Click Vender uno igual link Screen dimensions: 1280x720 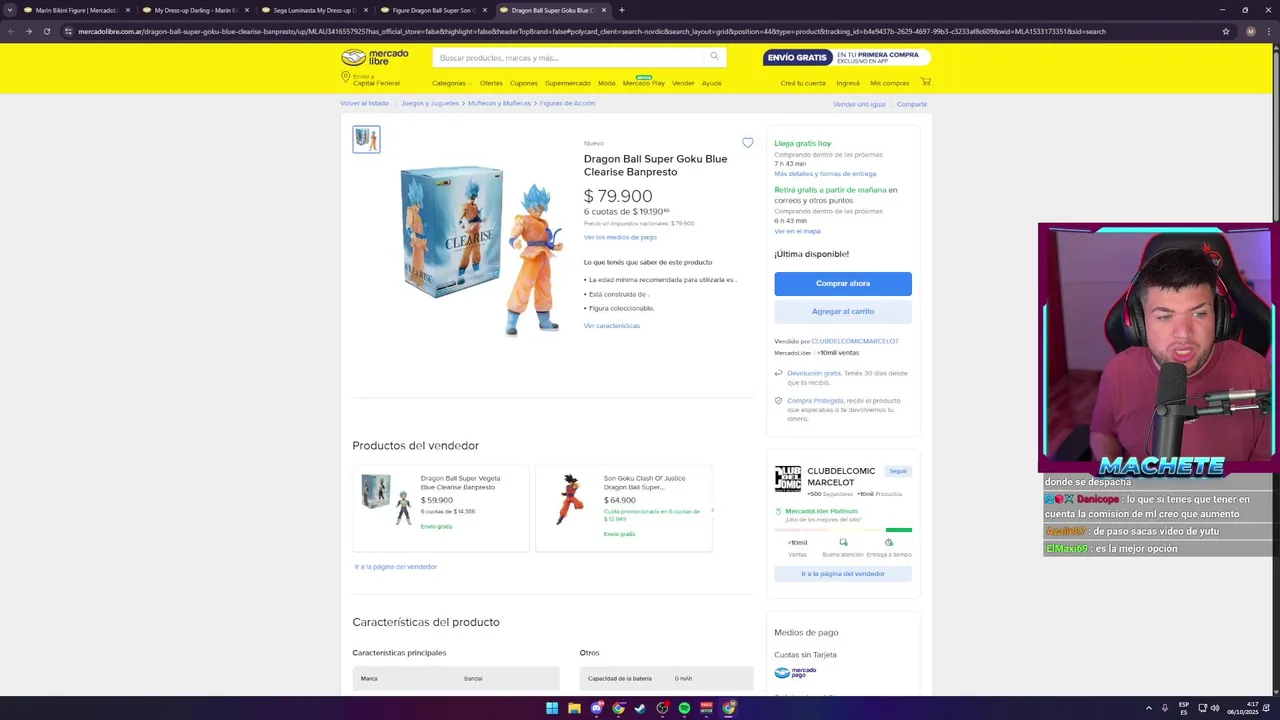pyautogui.click(x=859, y=104)
